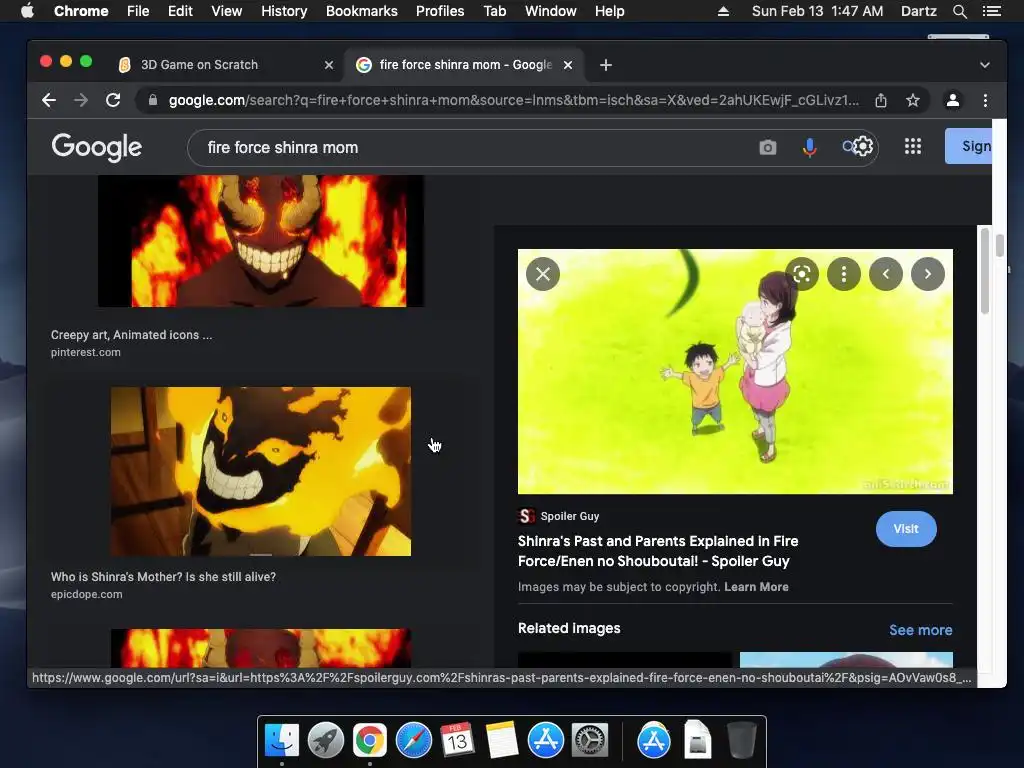Screen dimensions: 1024x768
Task: Click the Chrome icon in the Dock
Action: pyautogui.click(x=370, y=740)
